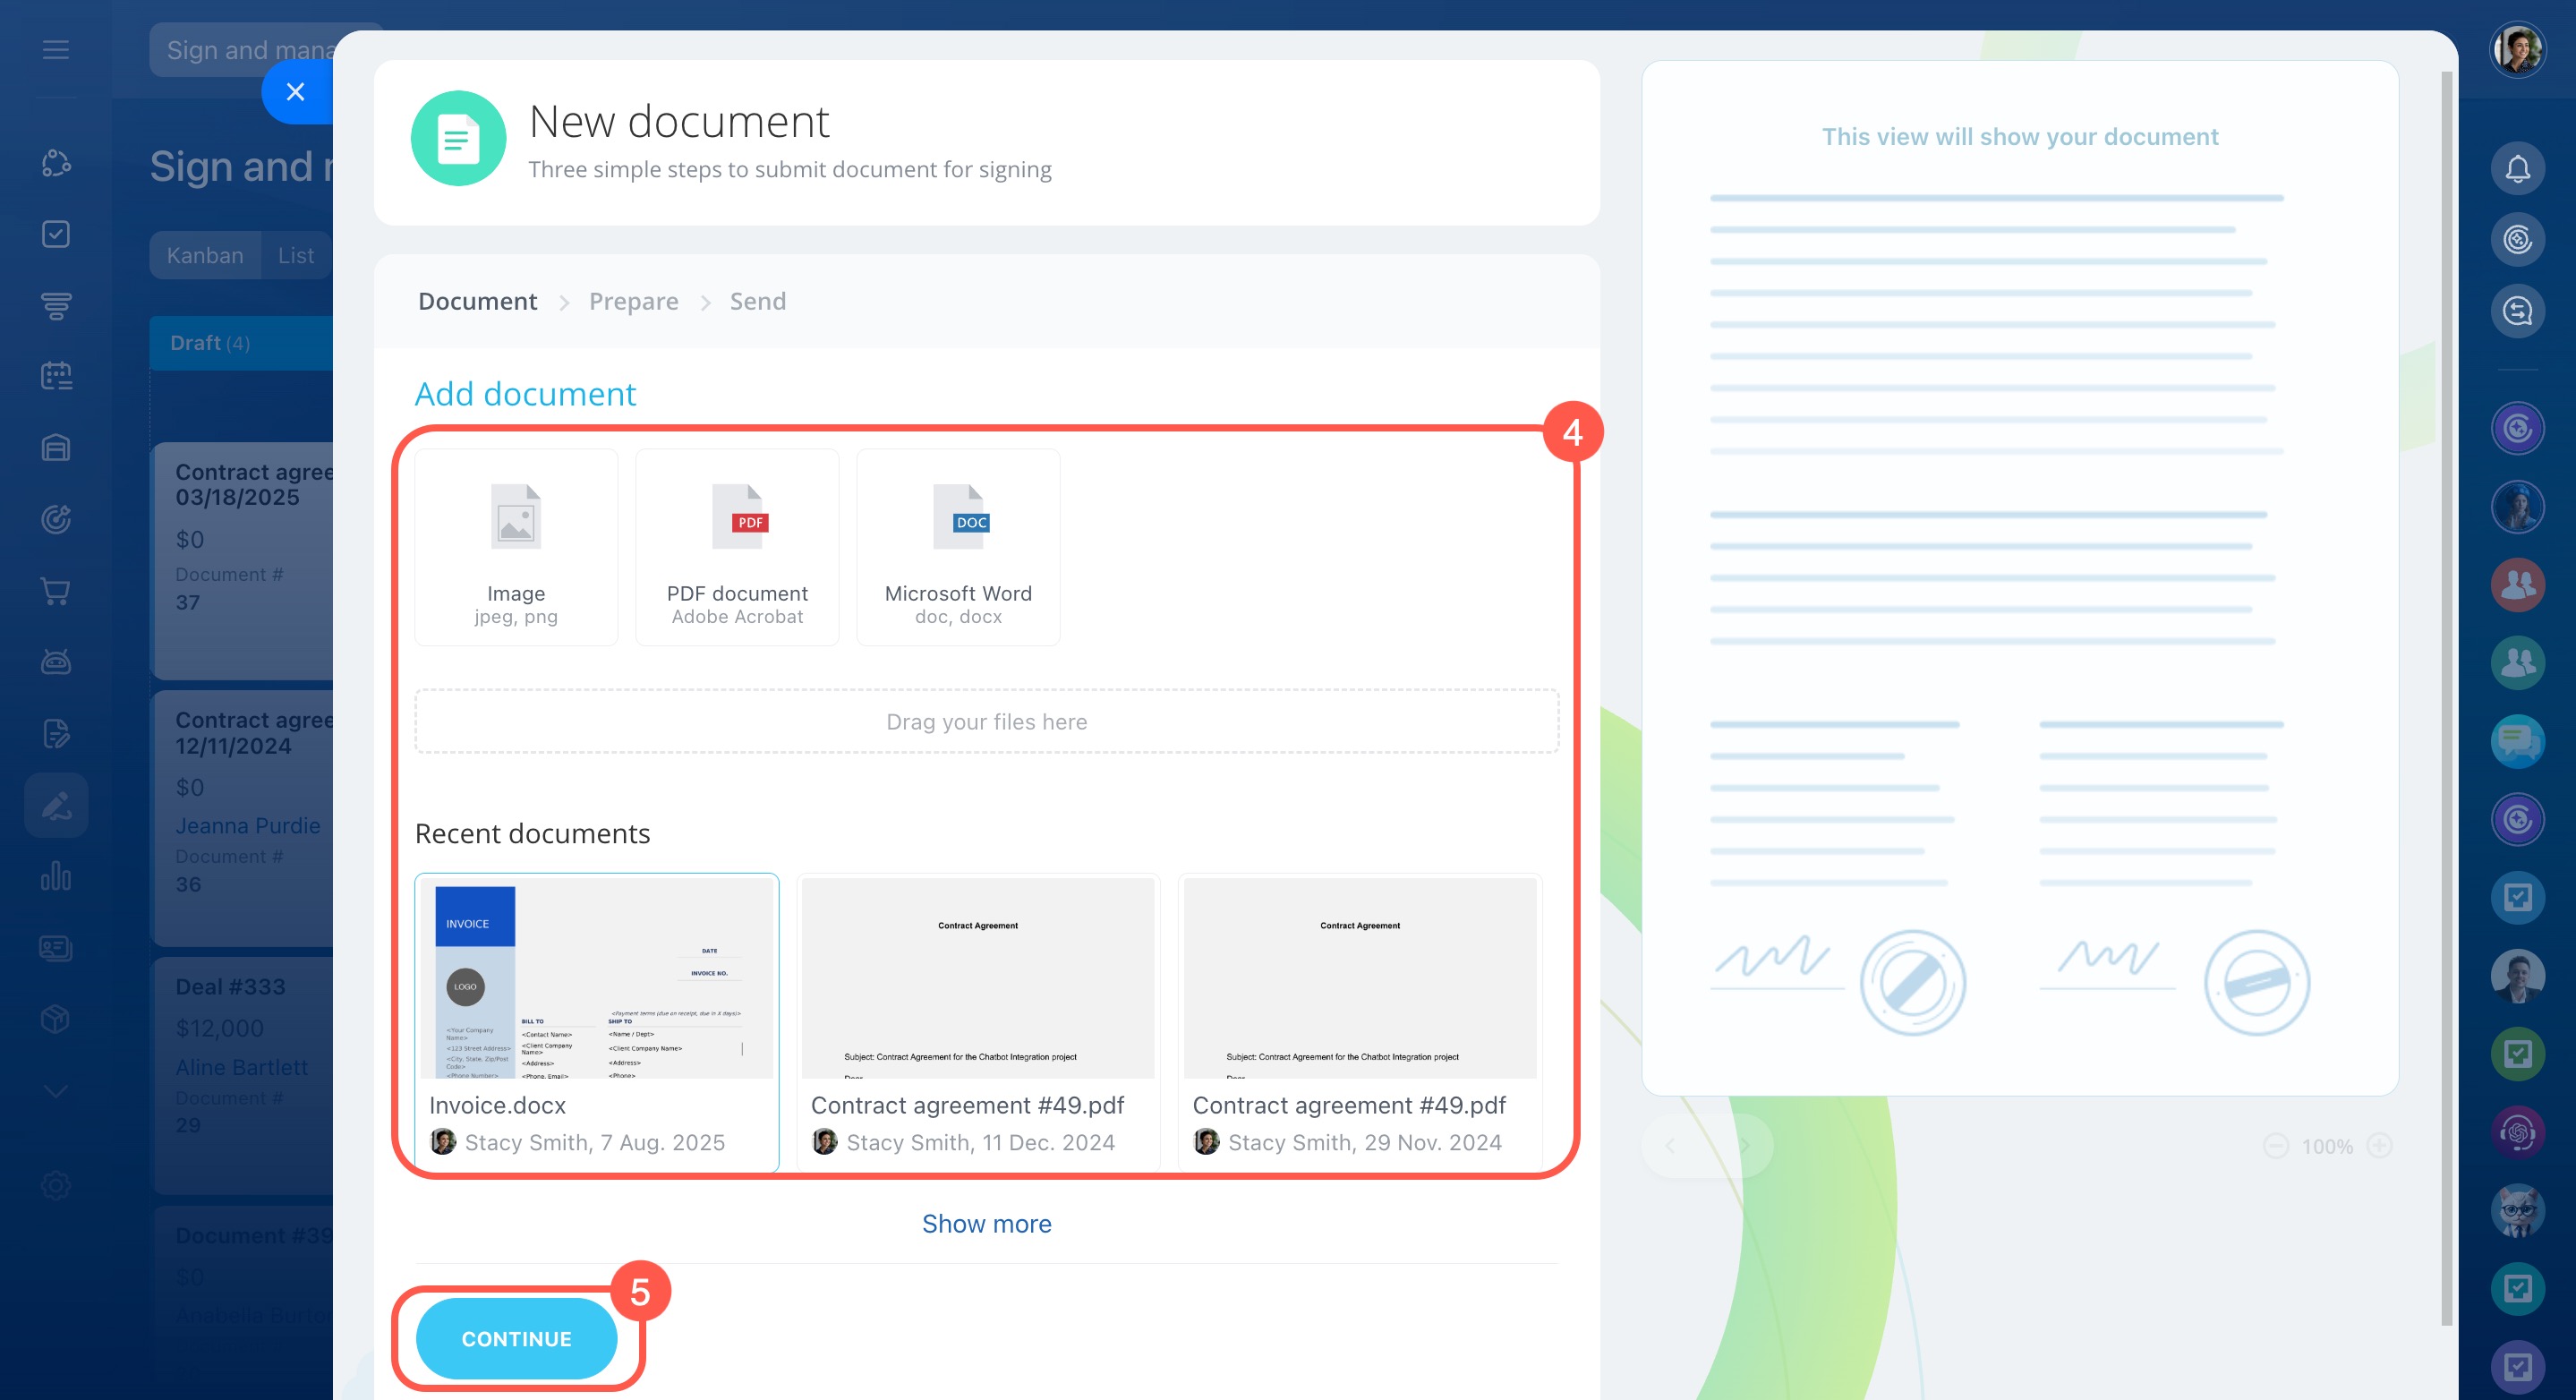Open the calendar icon in left sidebar
This screenshot has height=1400, width=2576.
coord(56,376)
